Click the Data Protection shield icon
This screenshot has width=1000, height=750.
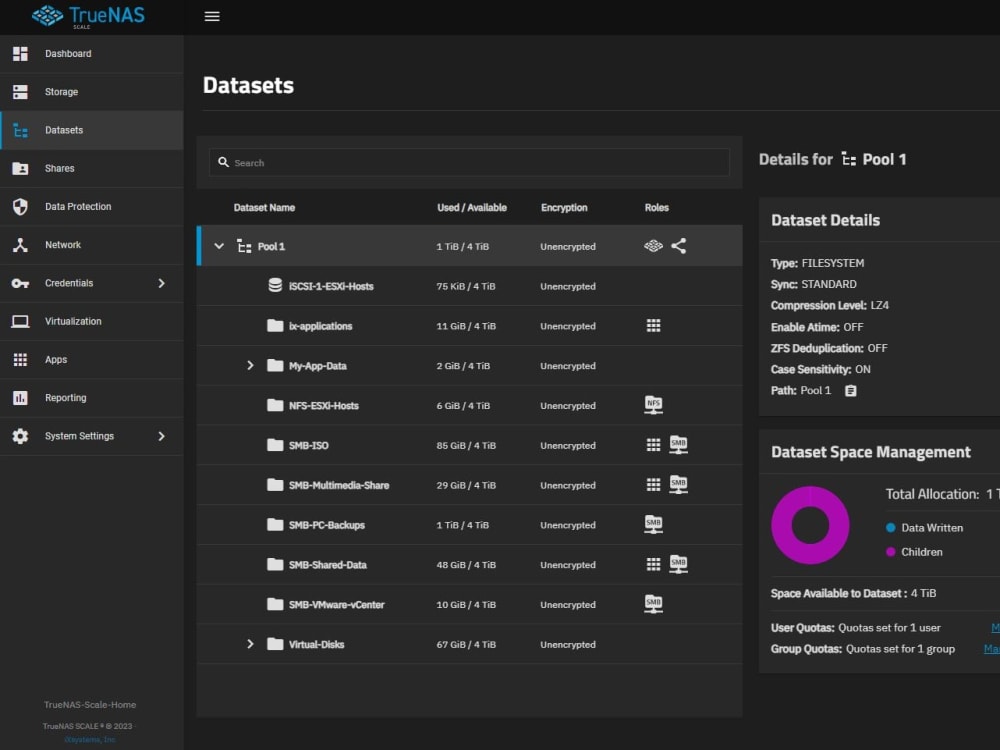(x=20, y=207)
